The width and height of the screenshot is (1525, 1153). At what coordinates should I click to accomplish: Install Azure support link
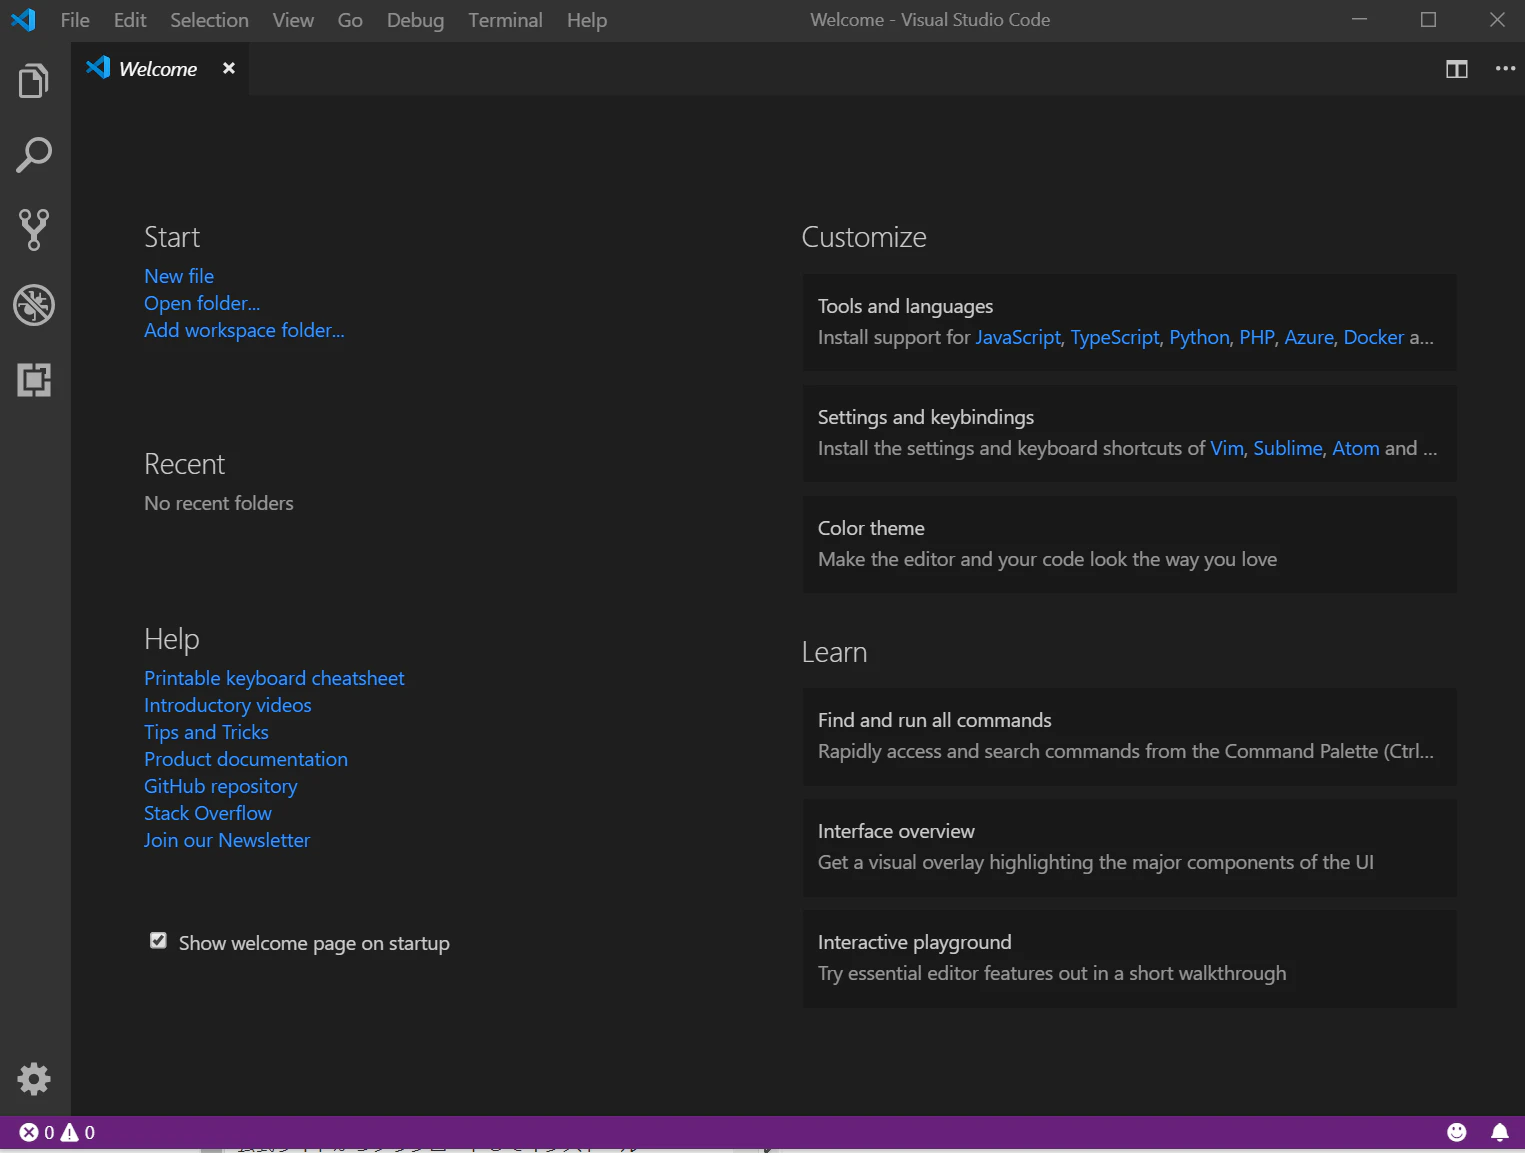click(x=1309, y=337)
